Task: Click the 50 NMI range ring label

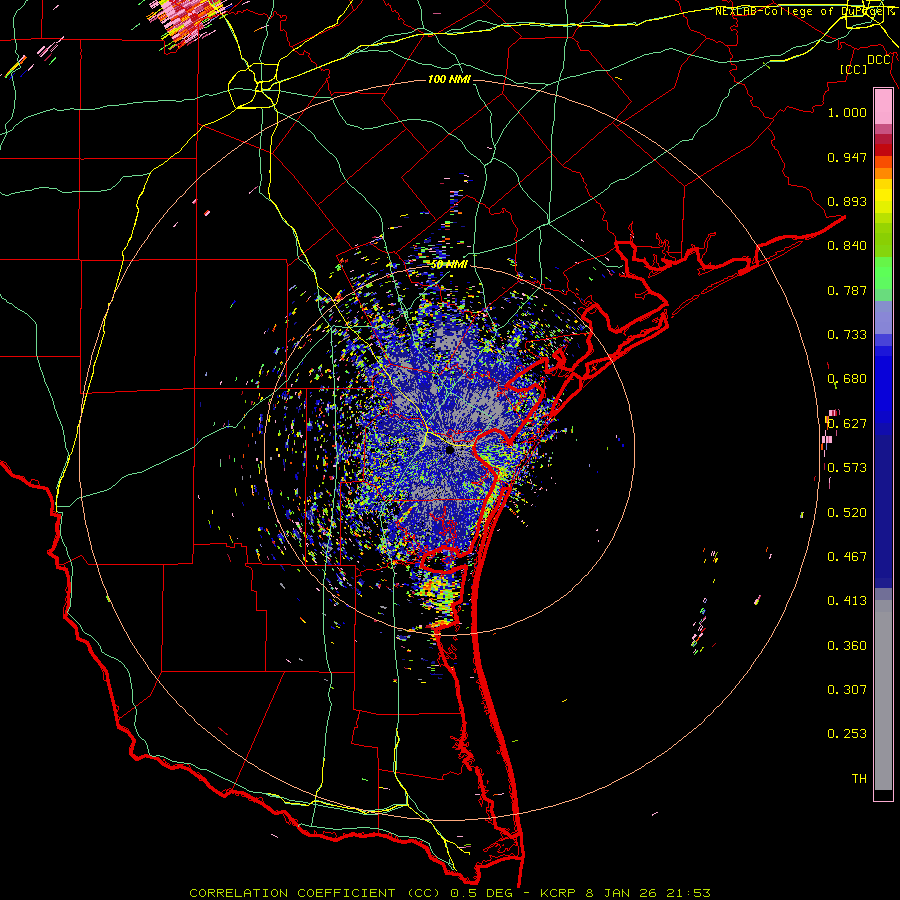Action: pos(449,265)
